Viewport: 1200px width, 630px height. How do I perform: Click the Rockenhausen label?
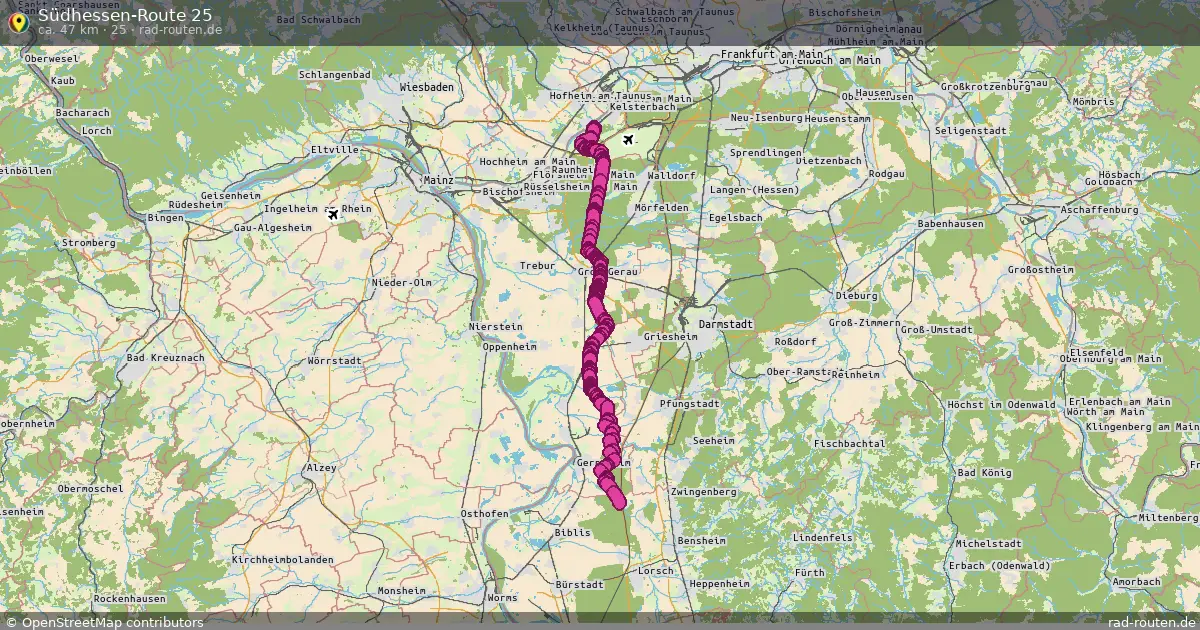(129, 598)
